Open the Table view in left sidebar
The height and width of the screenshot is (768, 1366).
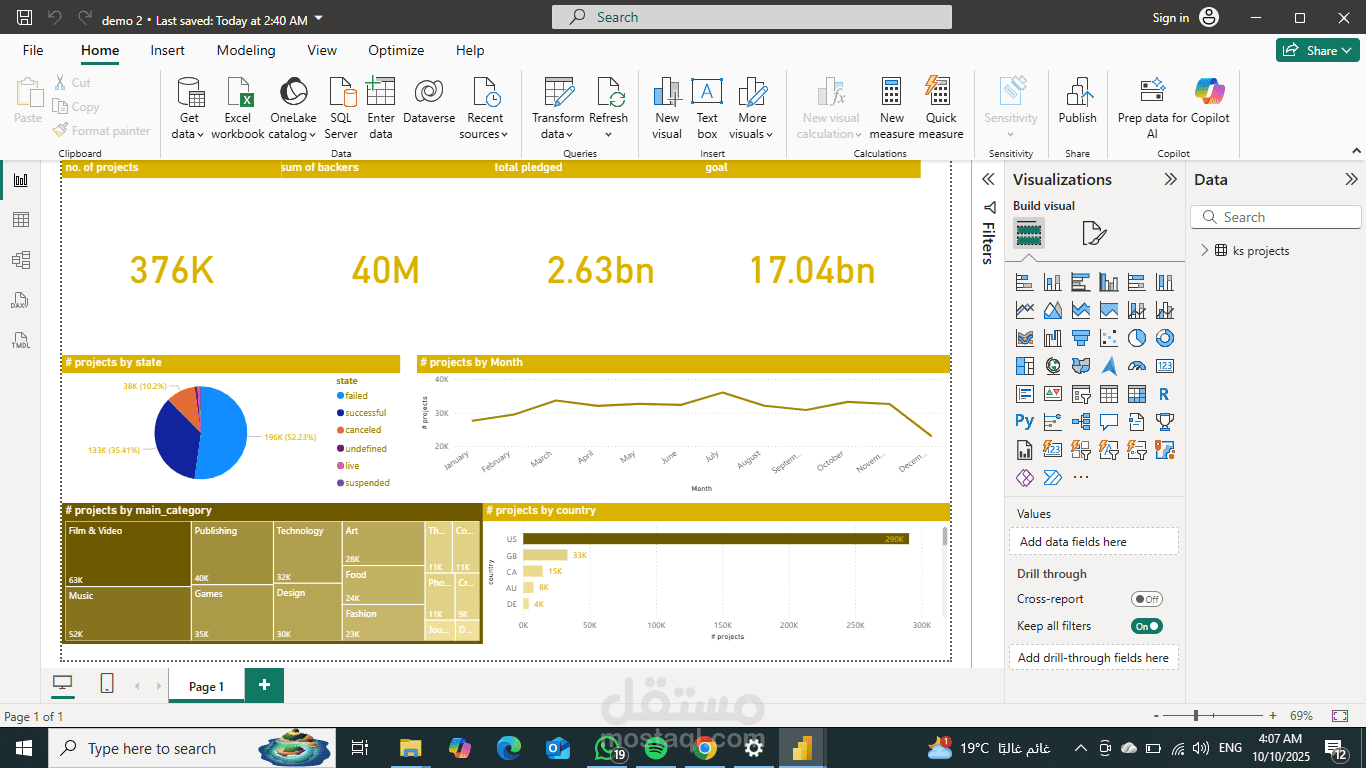[20, 220]
